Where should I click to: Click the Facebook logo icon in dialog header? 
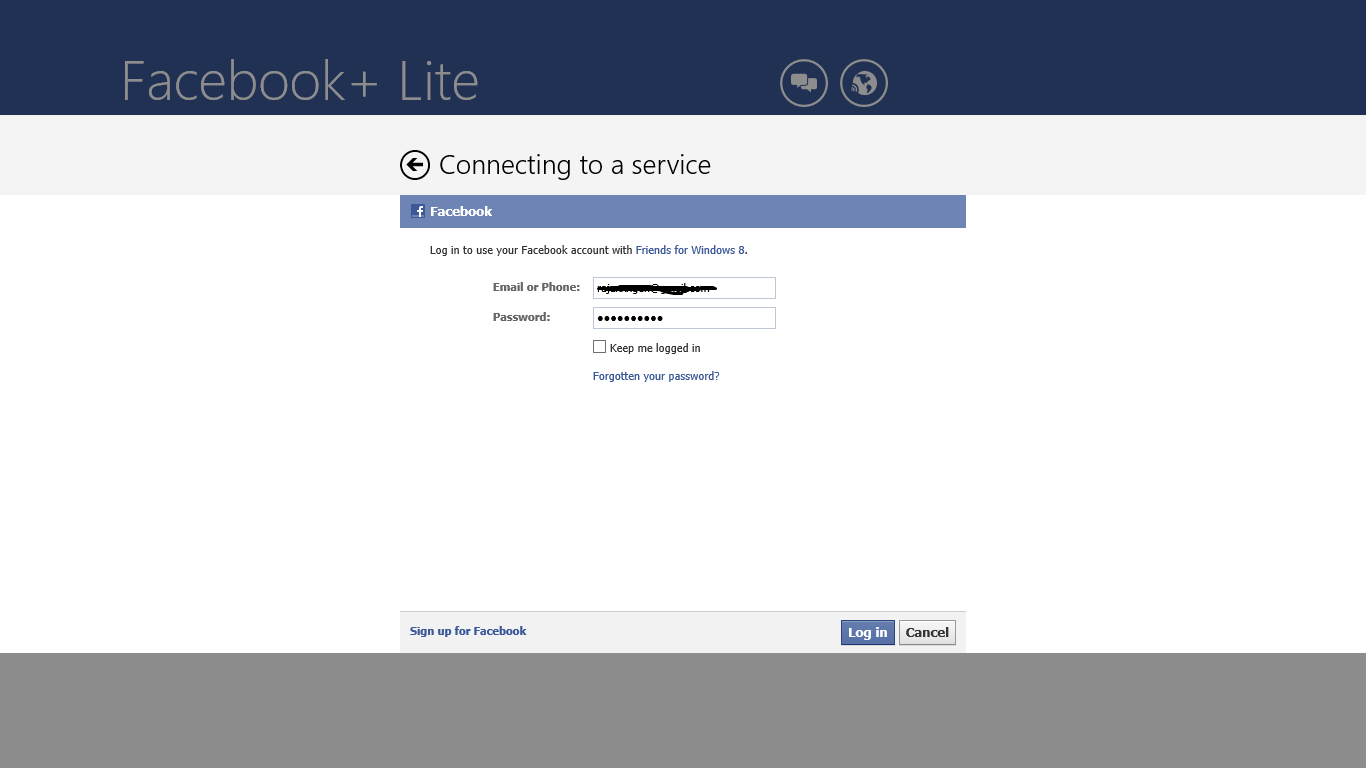(418, 211)
